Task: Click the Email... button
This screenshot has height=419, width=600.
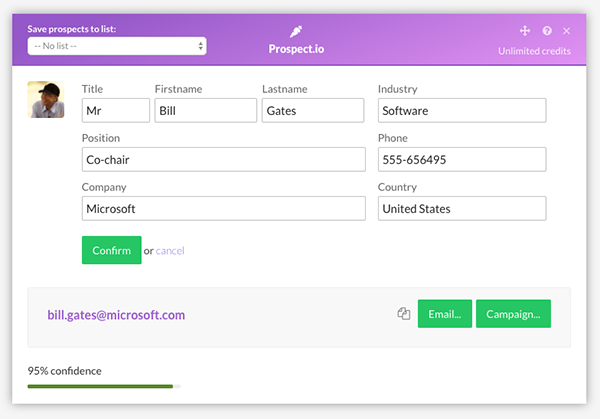Action: 445,314
